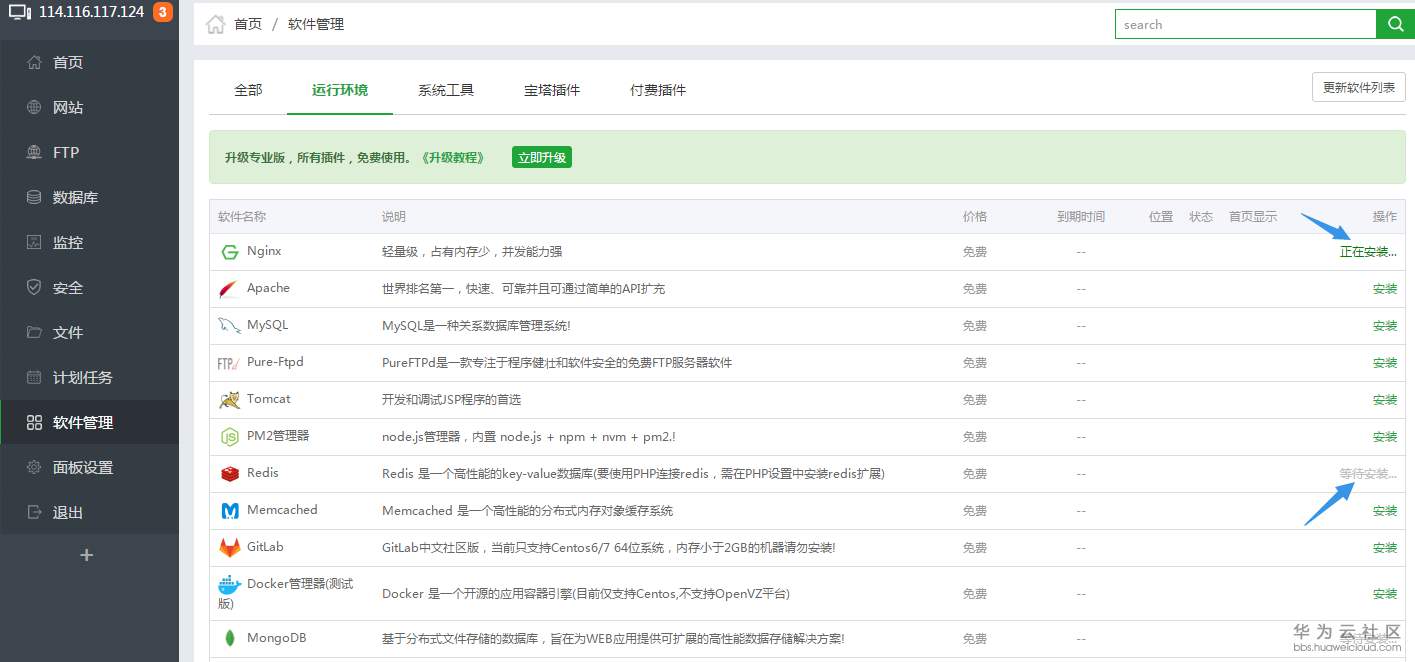Click the logout icon for 退出
The height and width of the screenshot is (662, 1415).
click(34, 512)
